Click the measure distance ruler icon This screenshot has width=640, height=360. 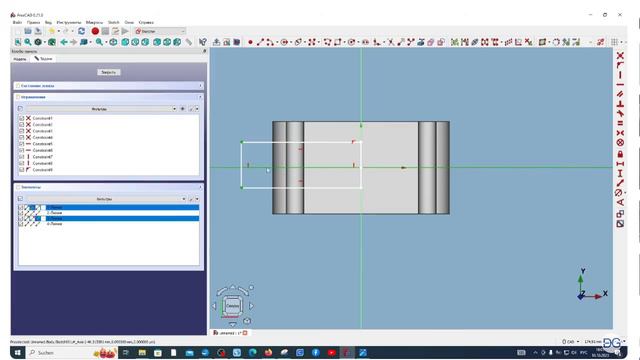(189, 42)
